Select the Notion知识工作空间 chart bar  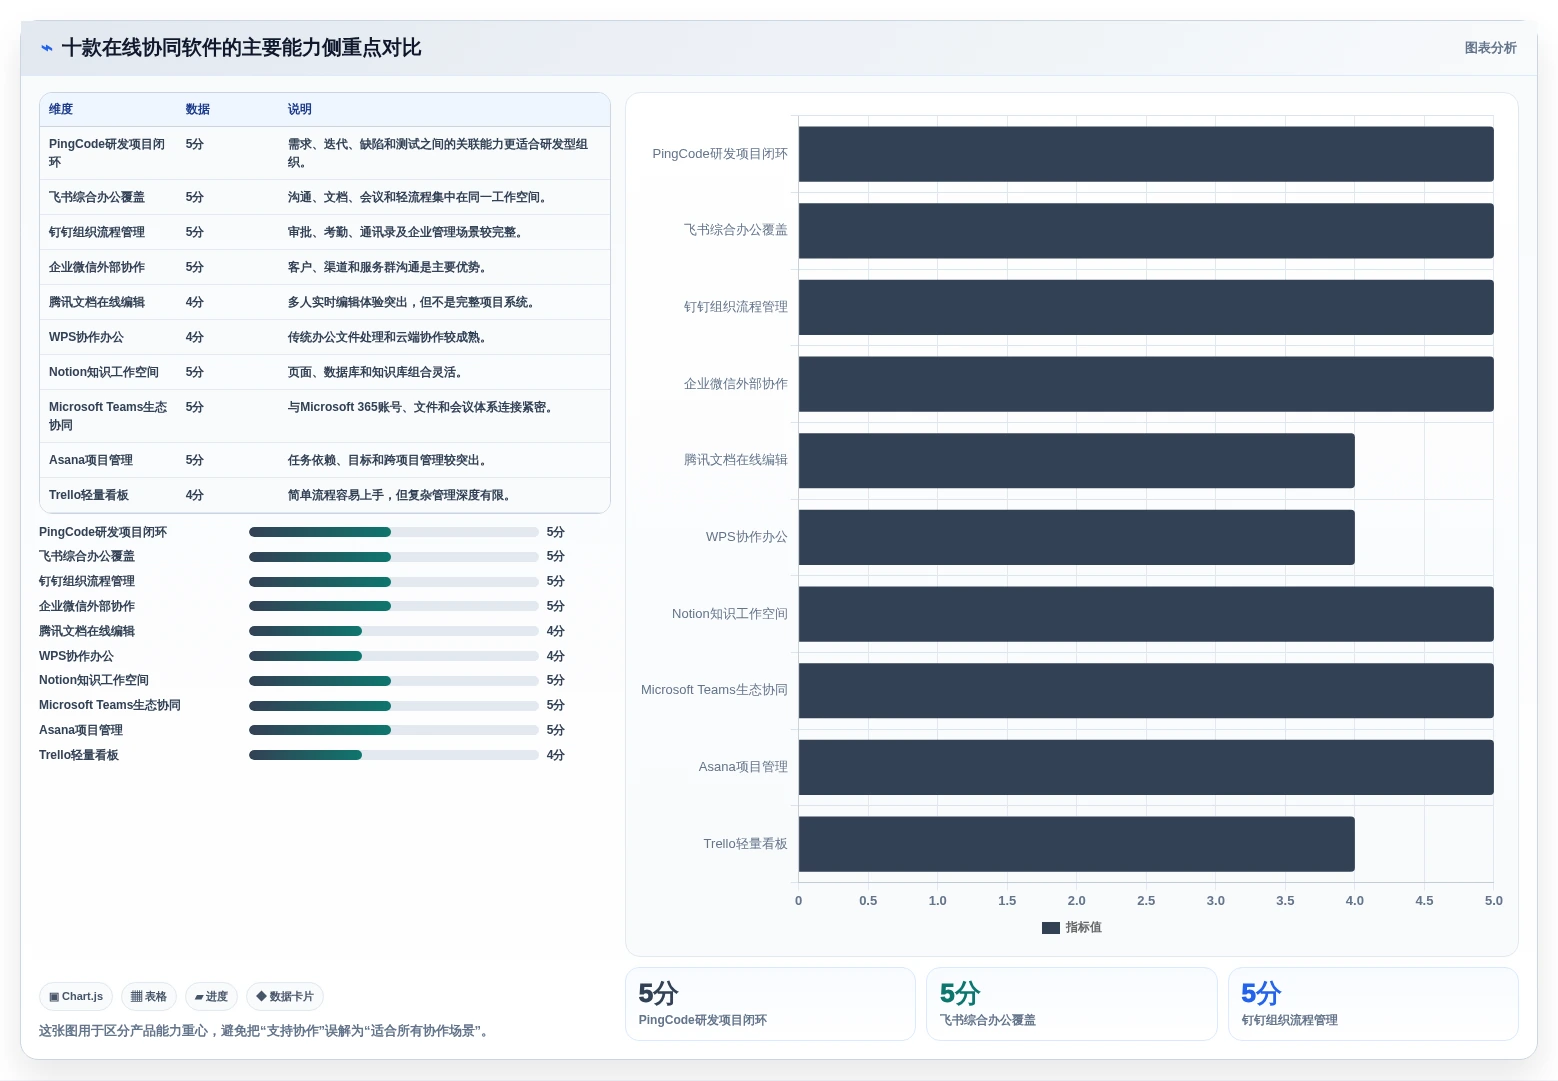coord(1146,614)
